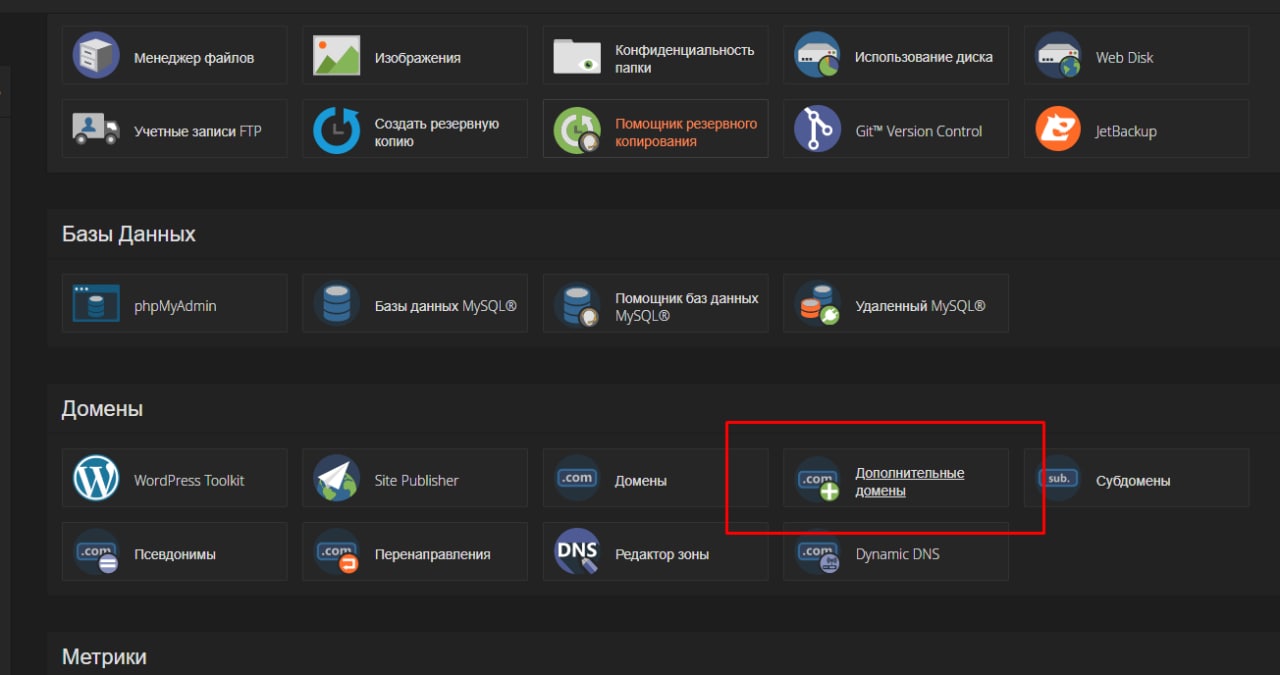Click the Помощник баз данных MySQL icon
The width and height of the screenshot is (1280, 675).
577,306
